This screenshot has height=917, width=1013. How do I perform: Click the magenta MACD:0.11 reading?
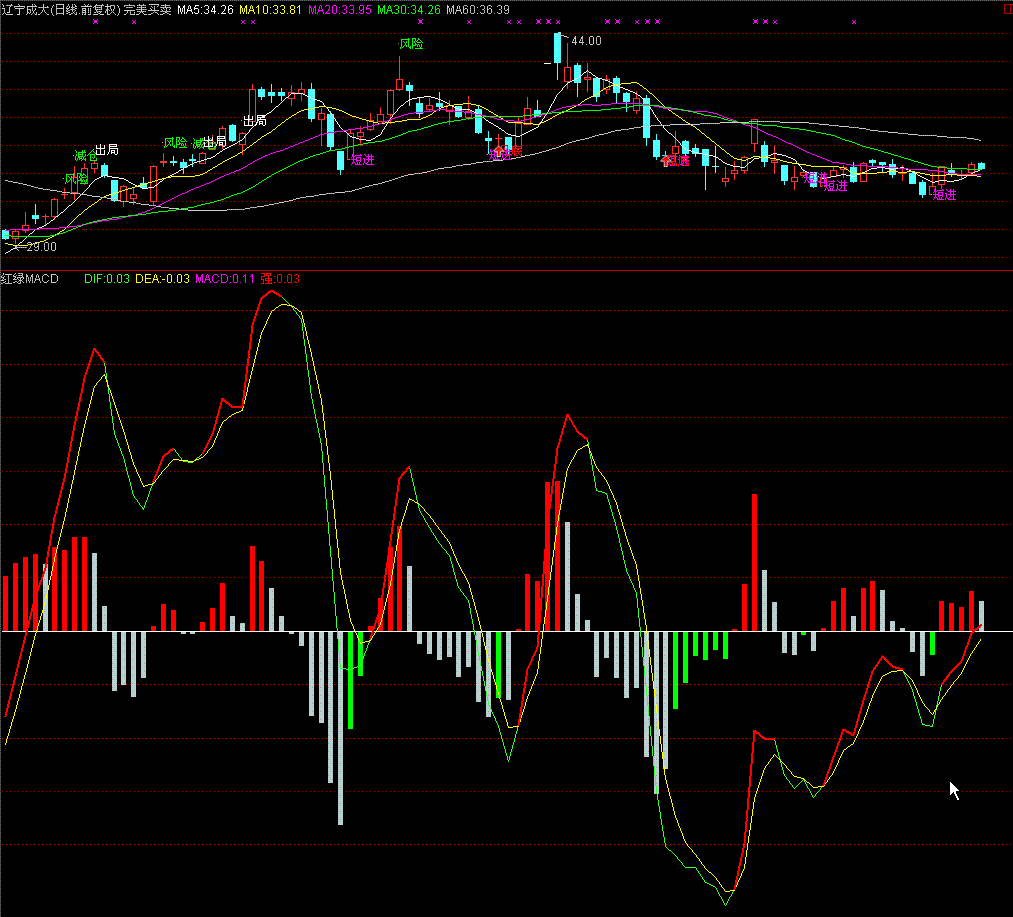[225, 279]
